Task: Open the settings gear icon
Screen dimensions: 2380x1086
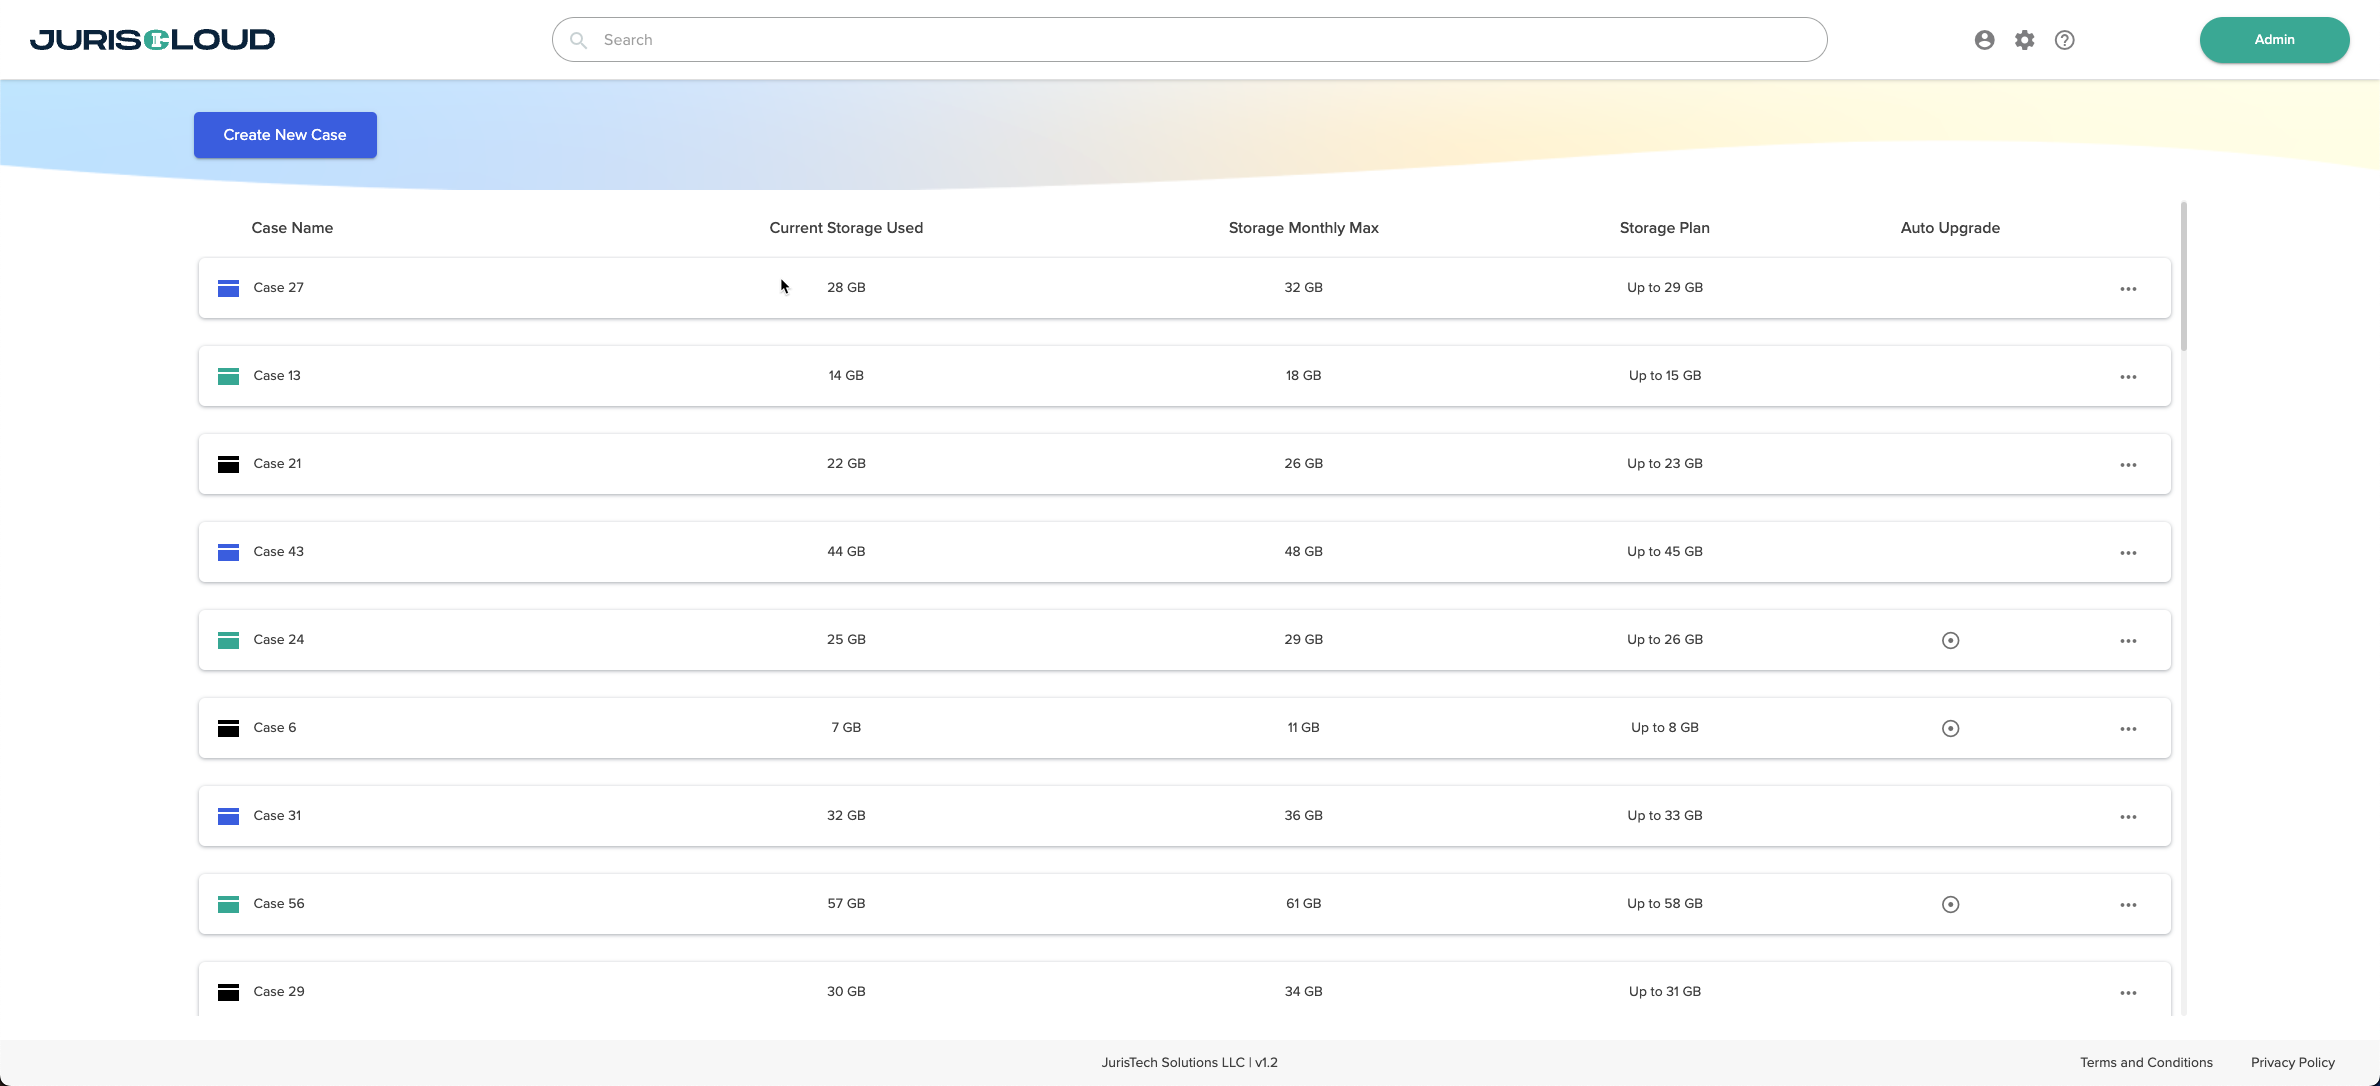Action: (2024, 40)
